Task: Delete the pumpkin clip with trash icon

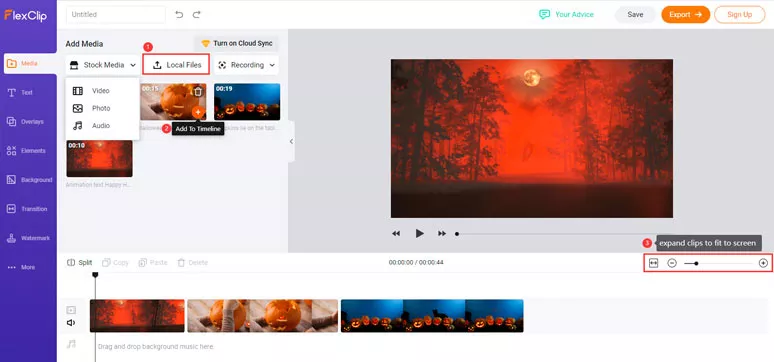Action: click(198, 91)
